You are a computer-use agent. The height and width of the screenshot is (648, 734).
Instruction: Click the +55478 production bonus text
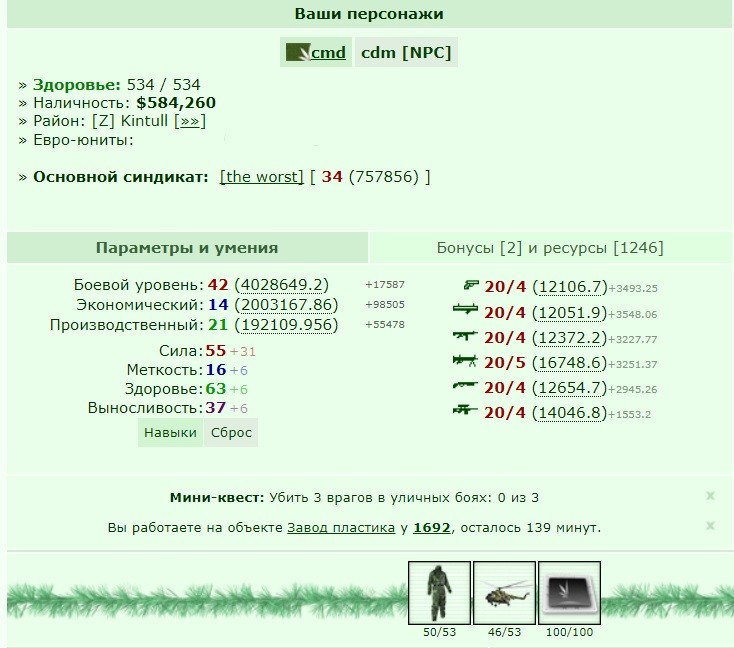tap(385, 324)
